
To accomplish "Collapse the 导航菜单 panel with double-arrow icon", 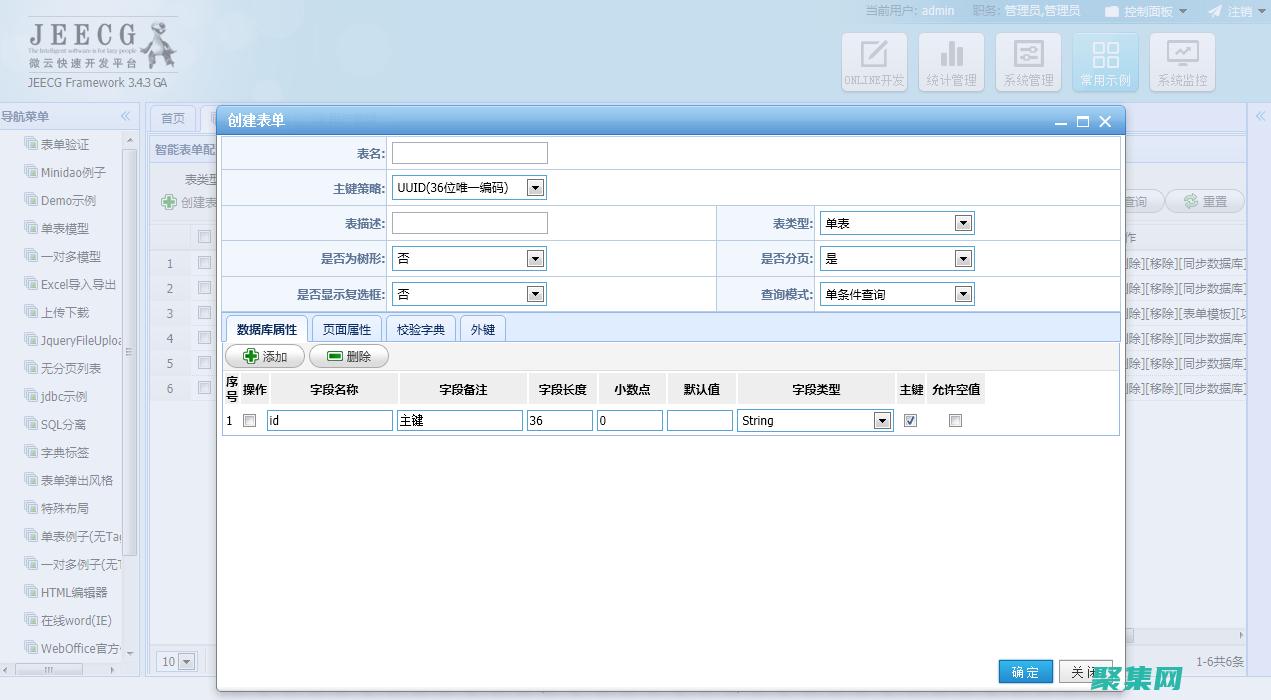I will (125, 117).
